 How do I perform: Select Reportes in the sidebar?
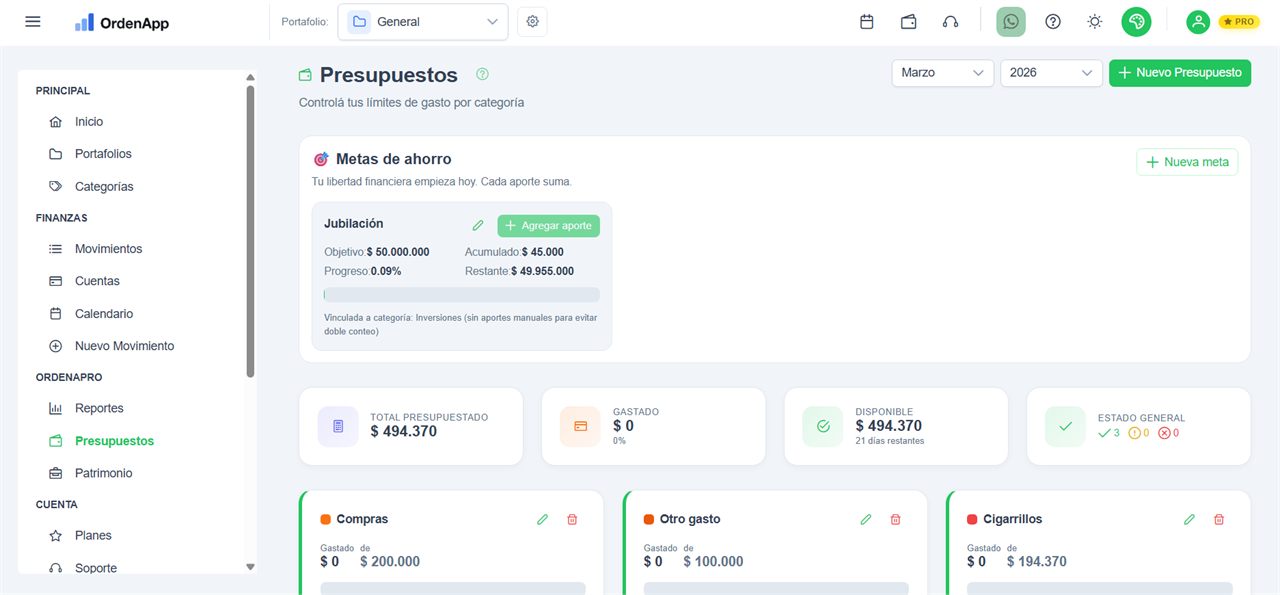99,408
